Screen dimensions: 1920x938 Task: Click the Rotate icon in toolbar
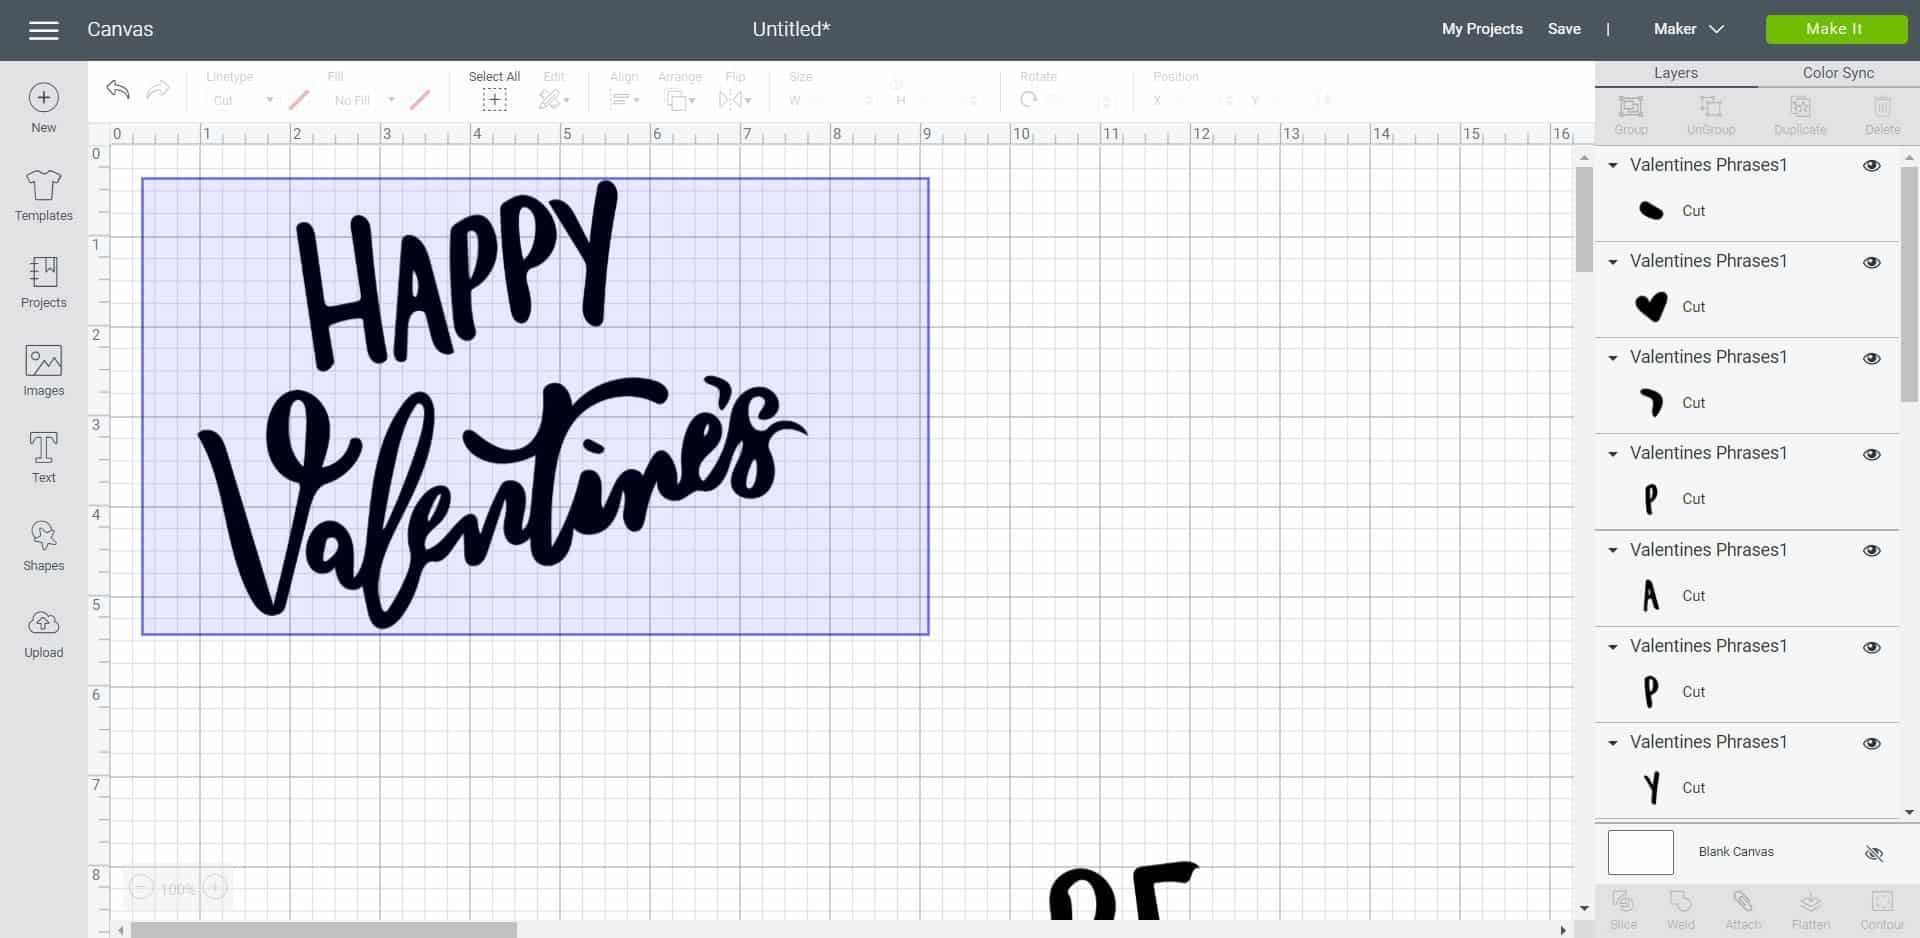tap(1028, 99)
